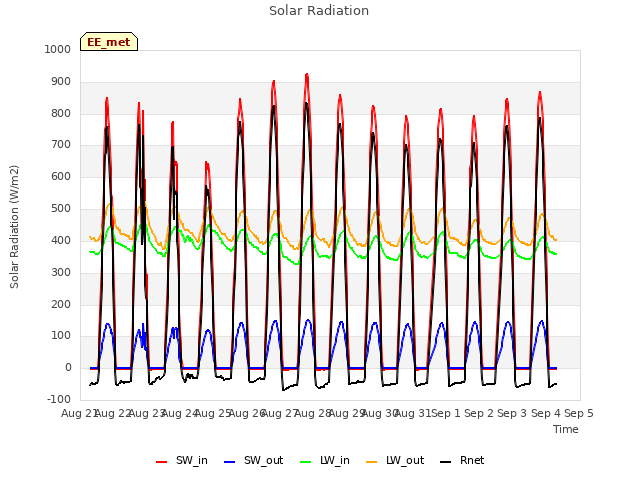The width and height of the screenshot is (640, 480).
Task: Click the Aug 28 red SW_in peak
Action: tap(307, 74)
